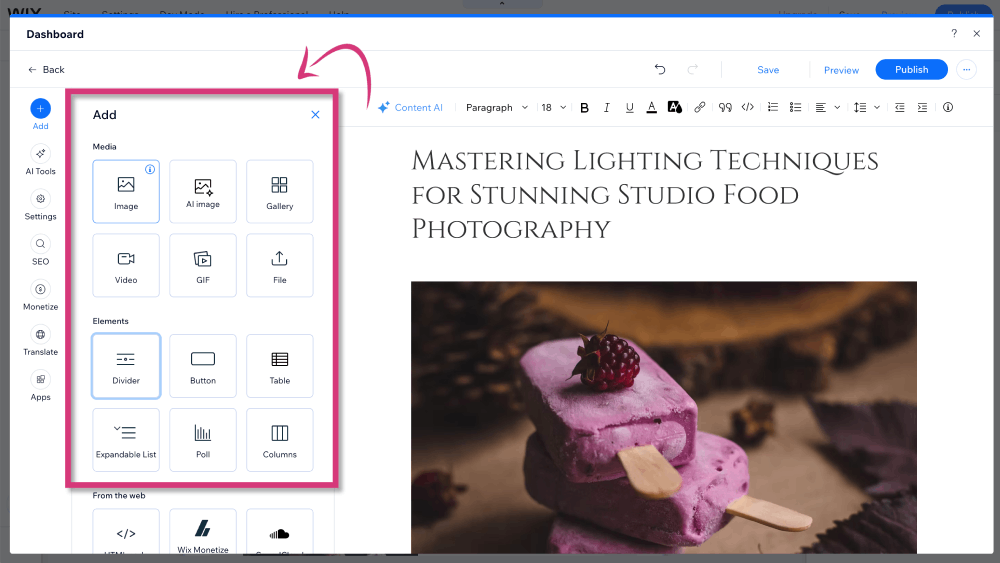This screenshot has height=563, width=1000.
Task: Open the SEO panel
Action: tap(40, 251)
